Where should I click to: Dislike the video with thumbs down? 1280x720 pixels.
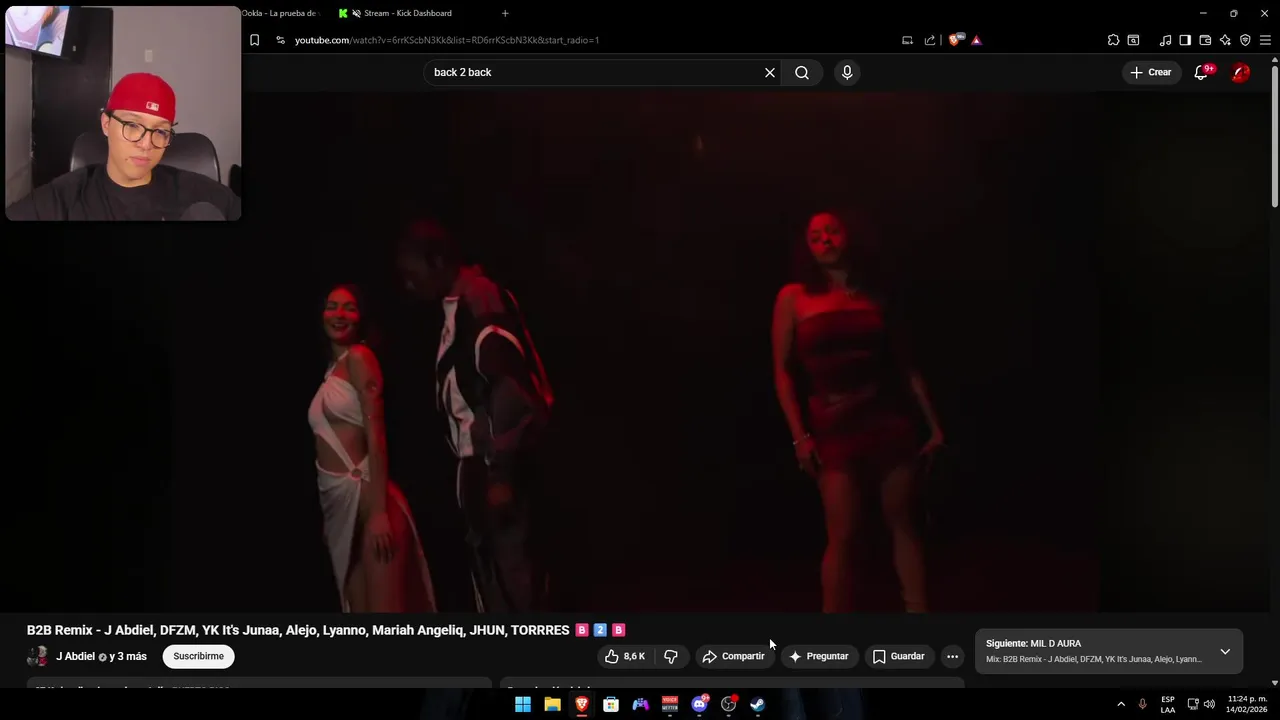coord(671,656)
